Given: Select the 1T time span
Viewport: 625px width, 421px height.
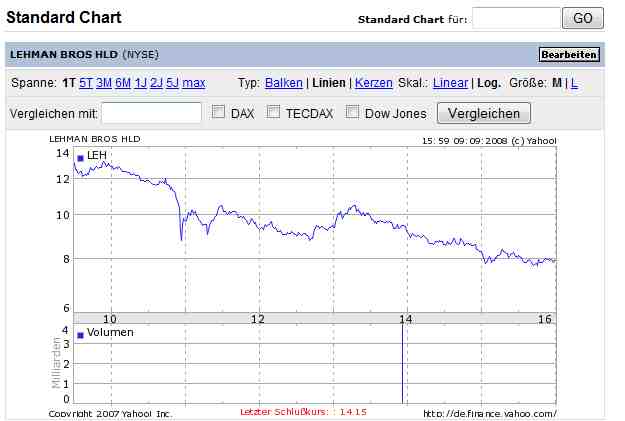Looking at the screenshot, I should click(69, 83).
